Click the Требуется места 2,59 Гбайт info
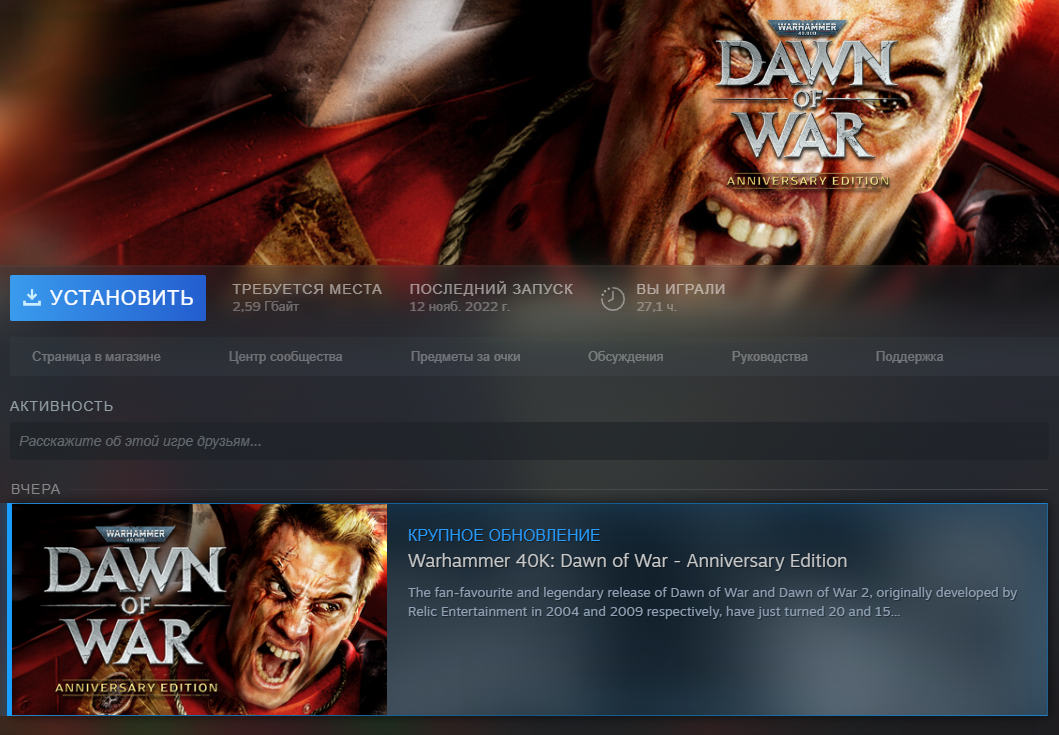 (x=307, y=297)
